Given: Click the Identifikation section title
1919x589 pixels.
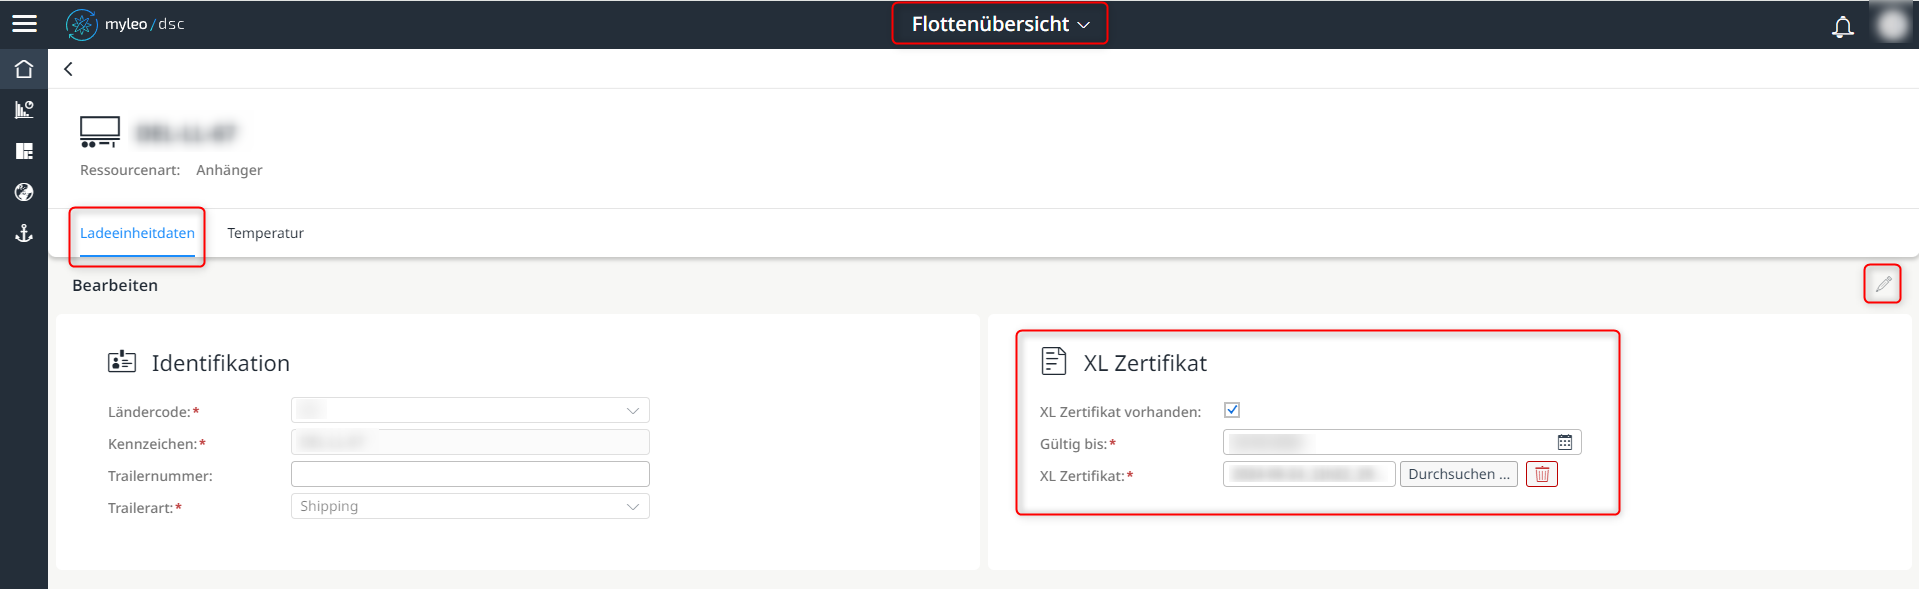Looking at the screenshot, I should tap(221, 363).
